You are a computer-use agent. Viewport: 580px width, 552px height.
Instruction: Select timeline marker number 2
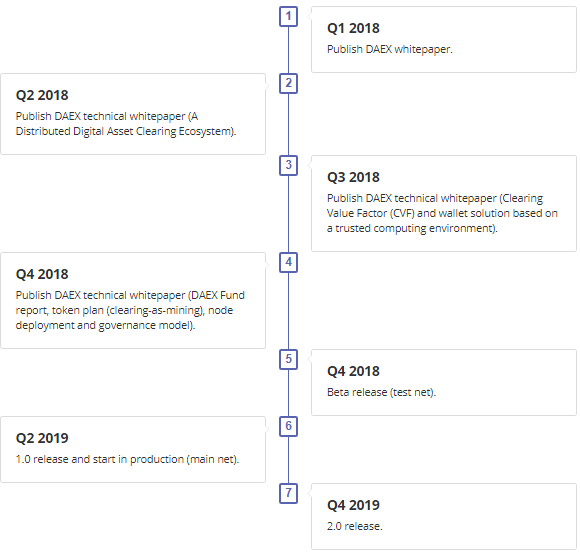(288, 83)
